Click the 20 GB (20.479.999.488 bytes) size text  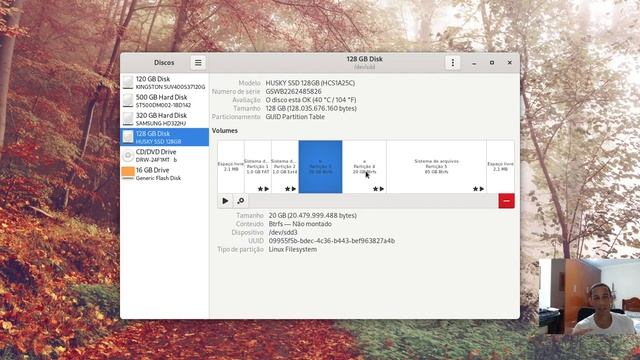pos(313,215)
